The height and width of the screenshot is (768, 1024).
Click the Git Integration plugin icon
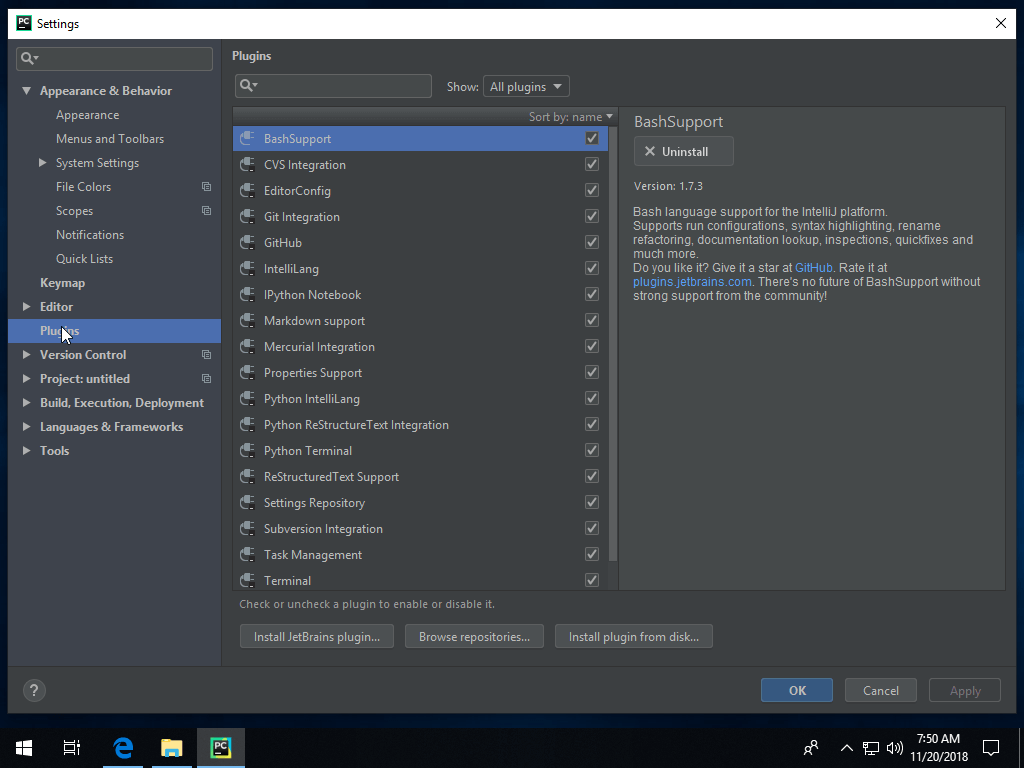248,217
